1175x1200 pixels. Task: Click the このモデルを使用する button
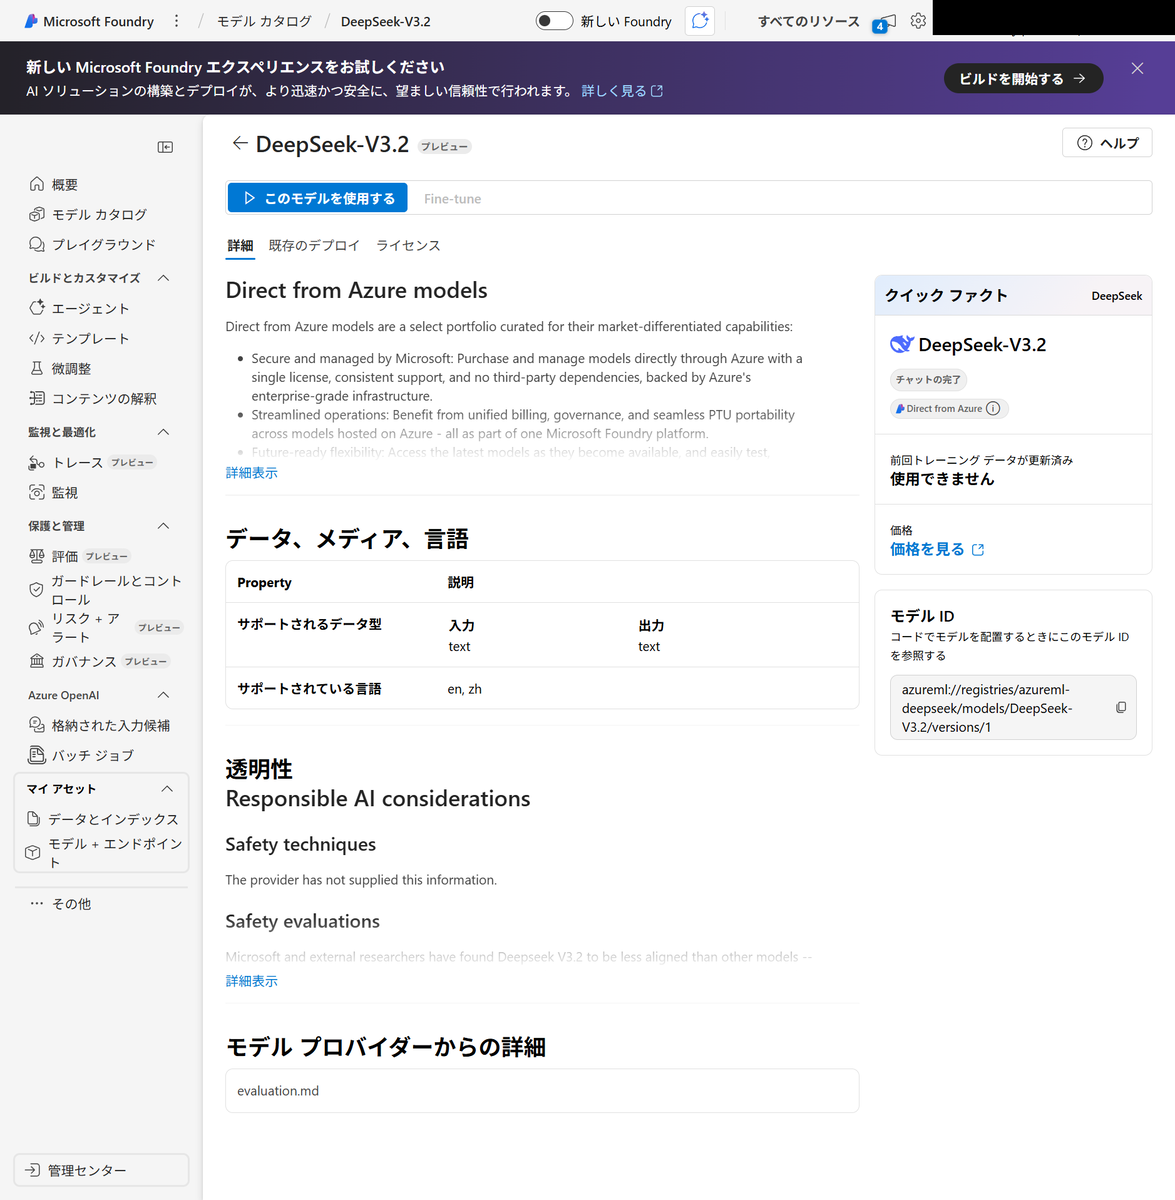point(317,198)
